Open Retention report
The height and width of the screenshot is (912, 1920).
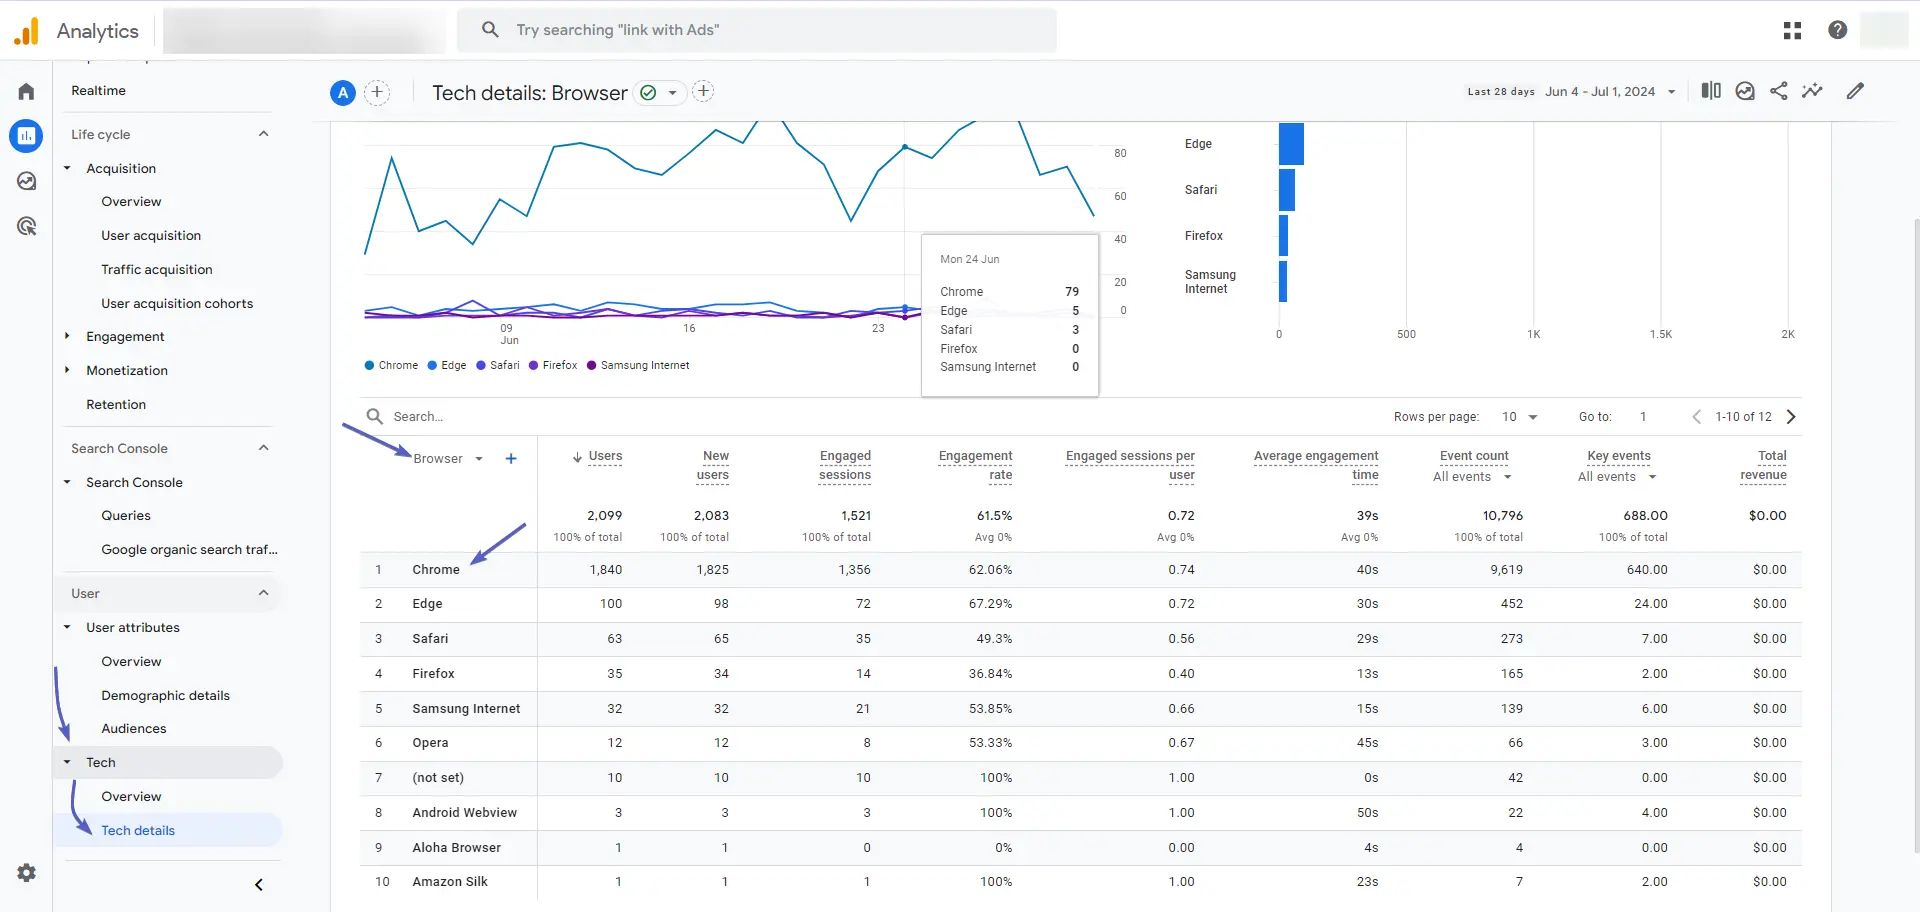116,405
